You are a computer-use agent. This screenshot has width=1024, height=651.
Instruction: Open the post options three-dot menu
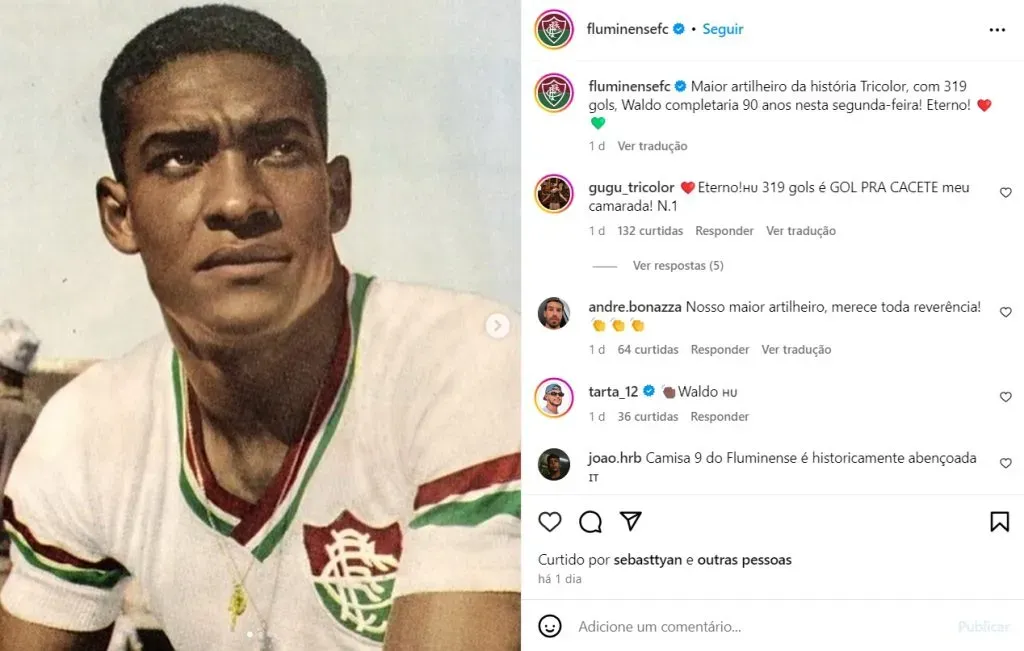point(997,29)
